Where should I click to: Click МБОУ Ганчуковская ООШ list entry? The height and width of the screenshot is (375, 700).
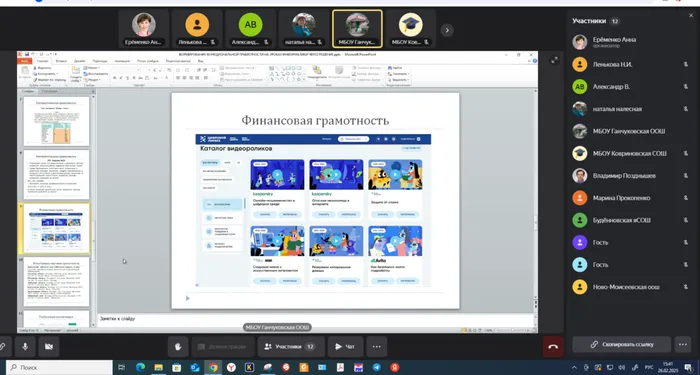[x=630, y=131]
